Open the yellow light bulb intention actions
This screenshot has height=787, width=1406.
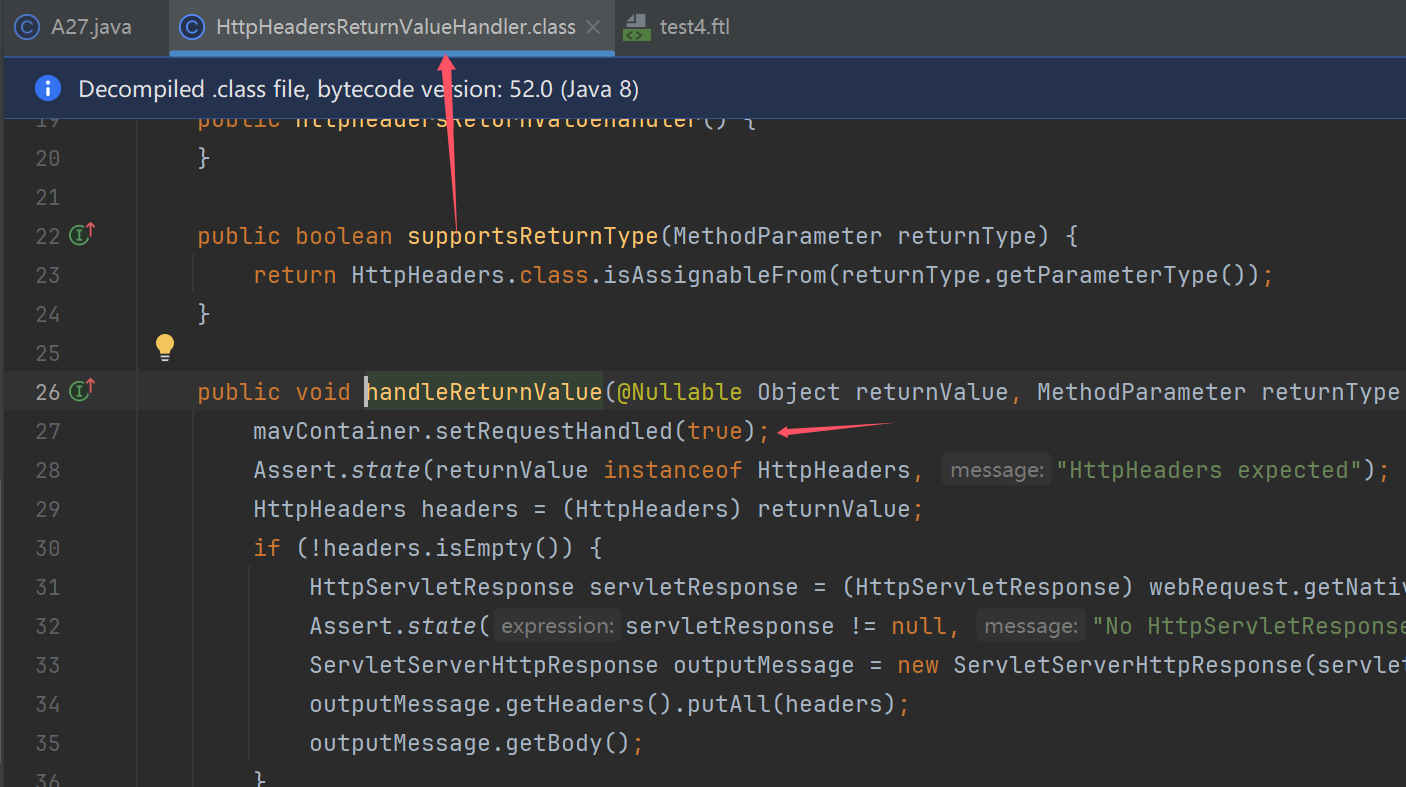[x=165, y=347]
